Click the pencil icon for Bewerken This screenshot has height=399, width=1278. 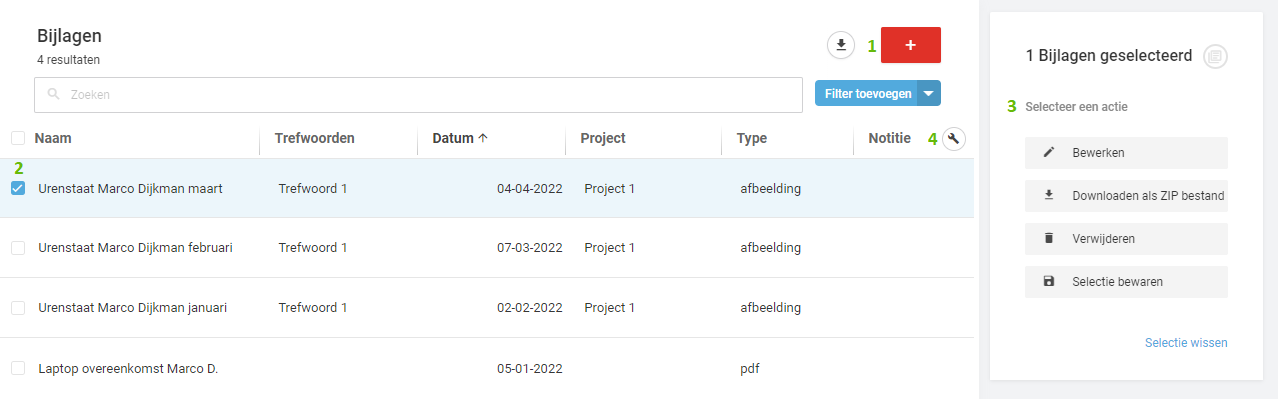click(1049, 153)
